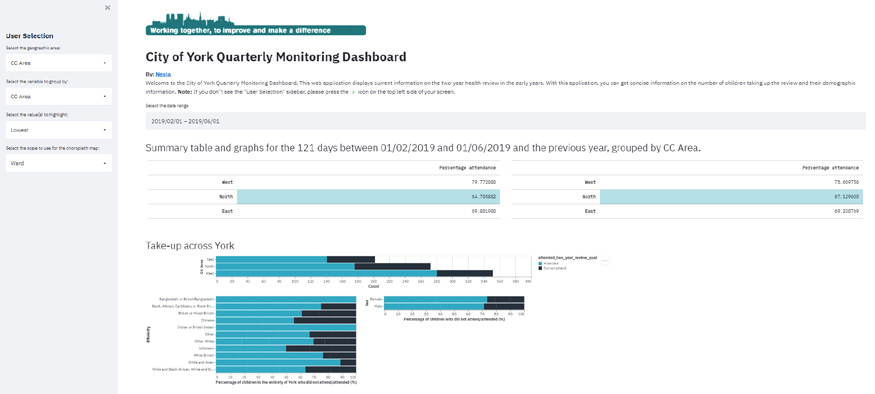This screenshot has width=875, height=394.
Task: Click the 'User Selection' sidebar heading
Action: pos(30,36)
